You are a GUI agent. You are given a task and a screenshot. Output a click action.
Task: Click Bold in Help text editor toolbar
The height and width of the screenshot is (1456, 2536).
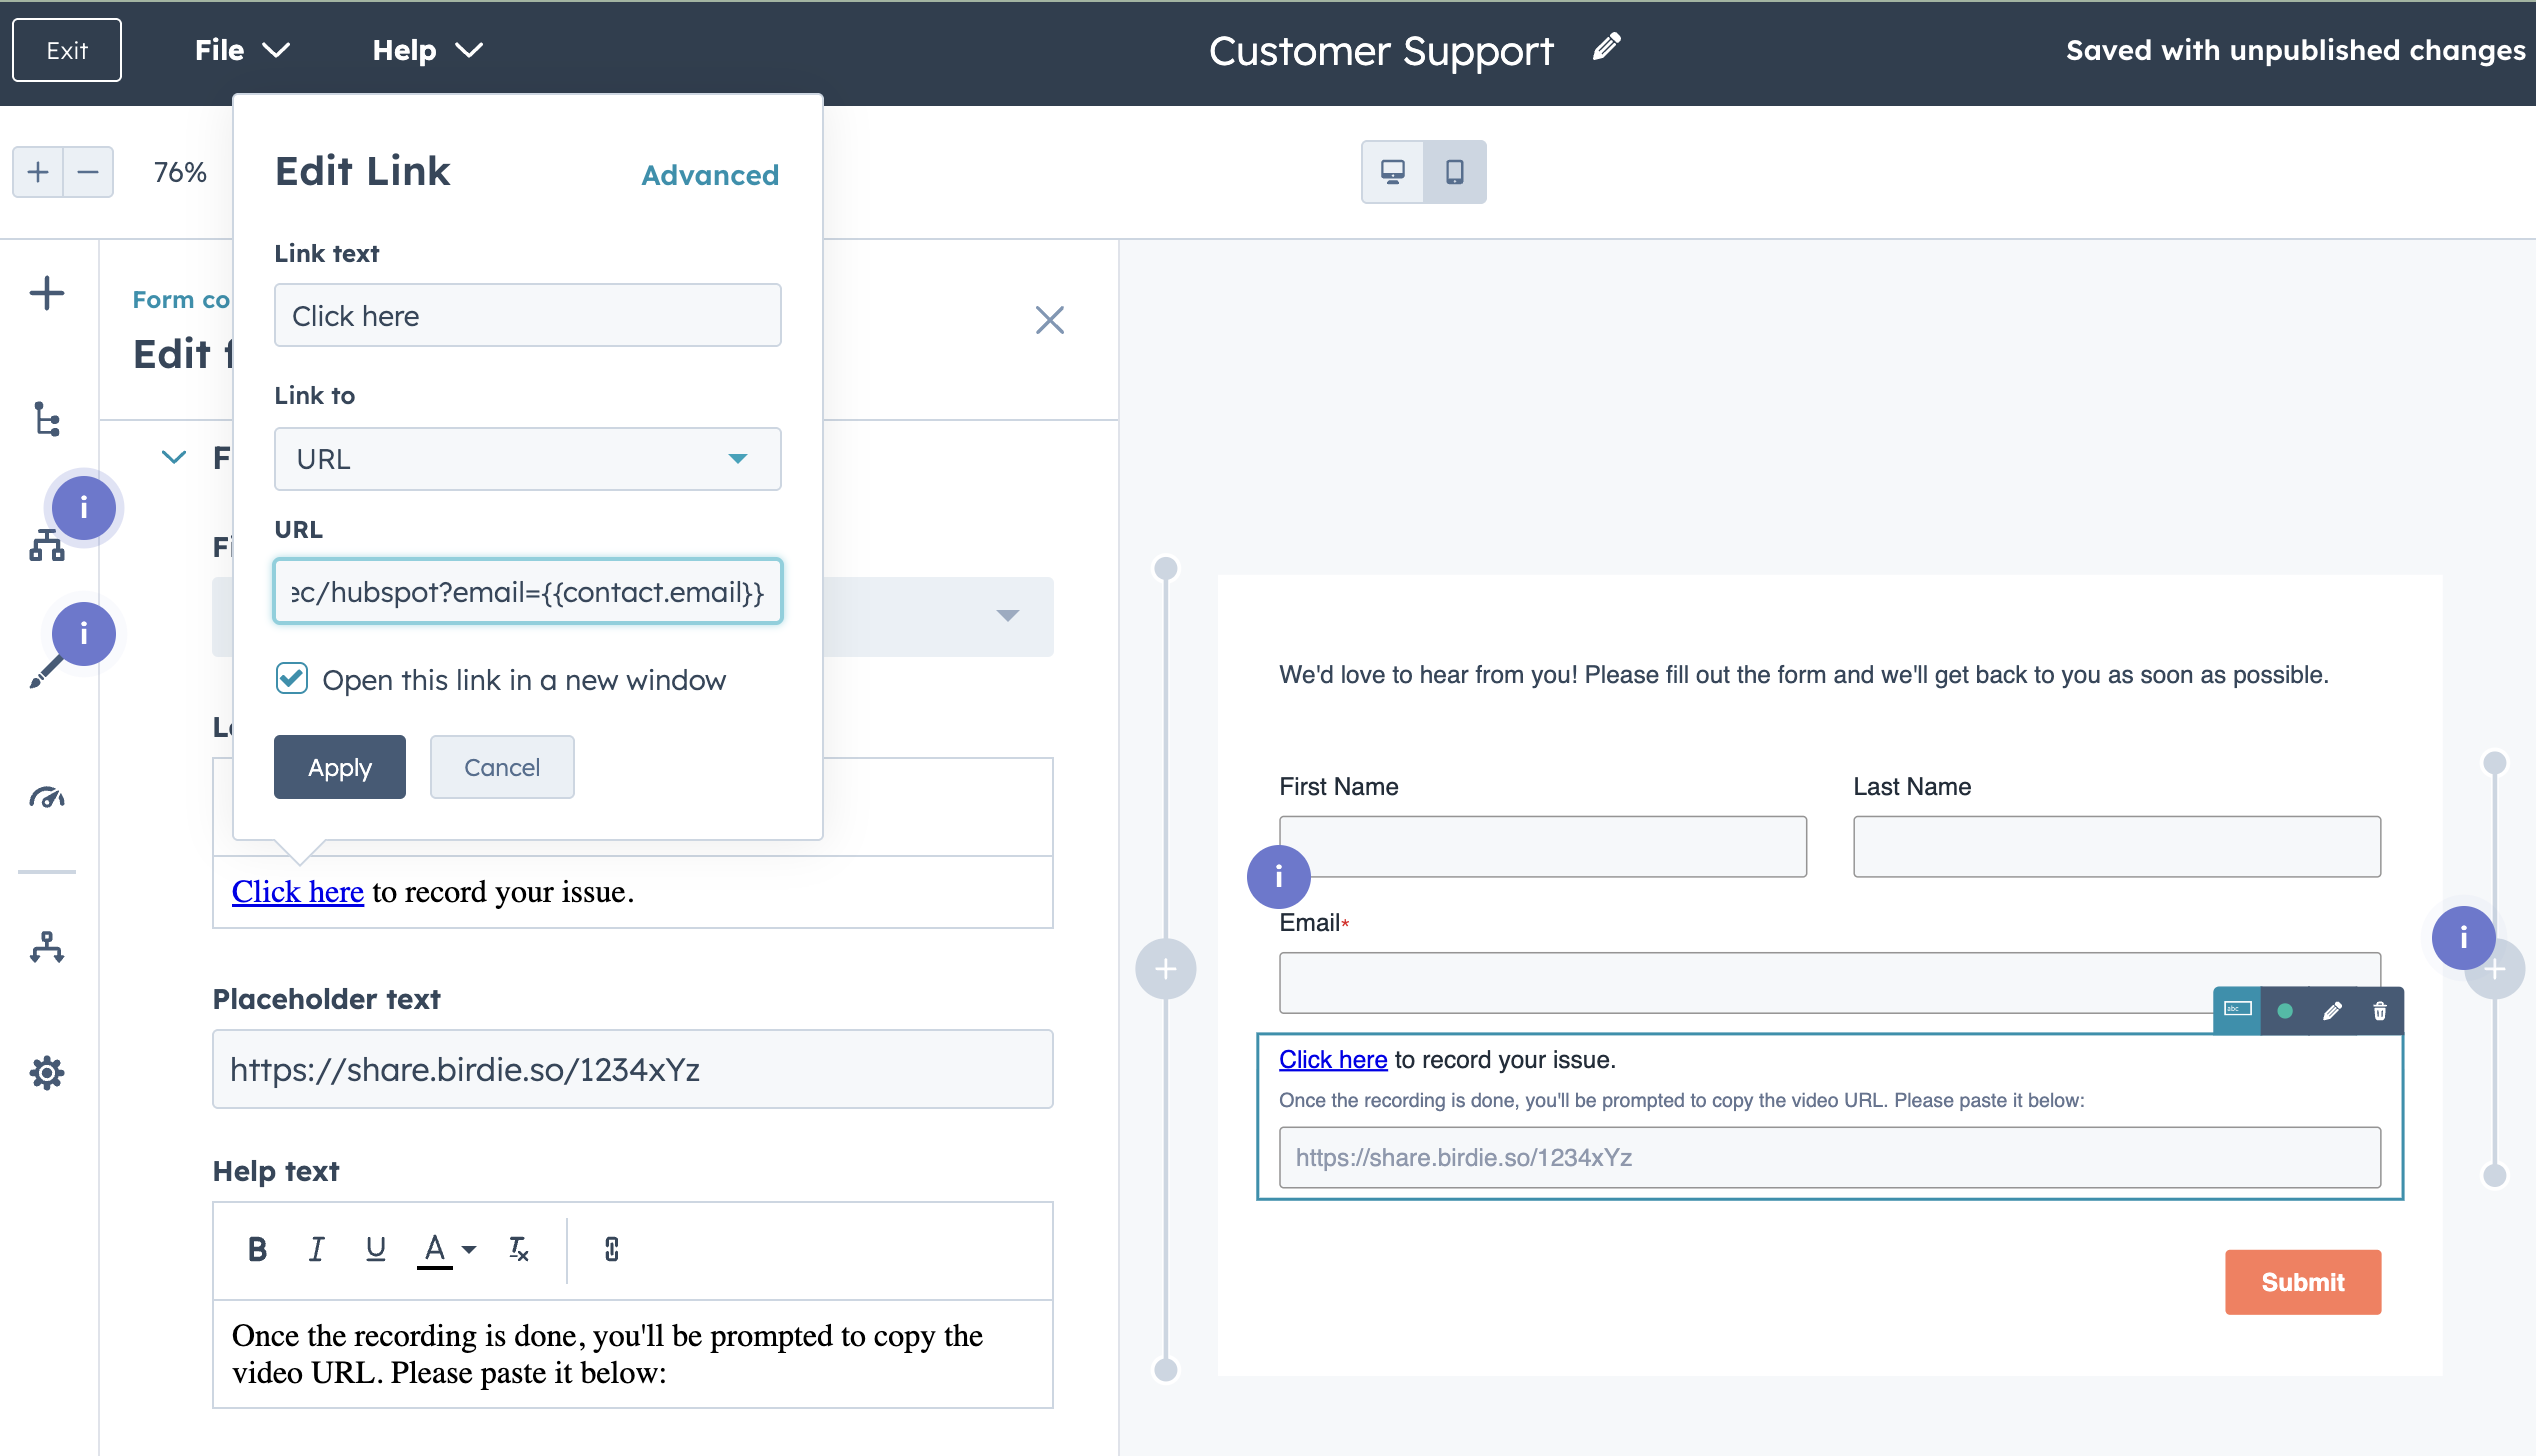(x=257, y=1249)
